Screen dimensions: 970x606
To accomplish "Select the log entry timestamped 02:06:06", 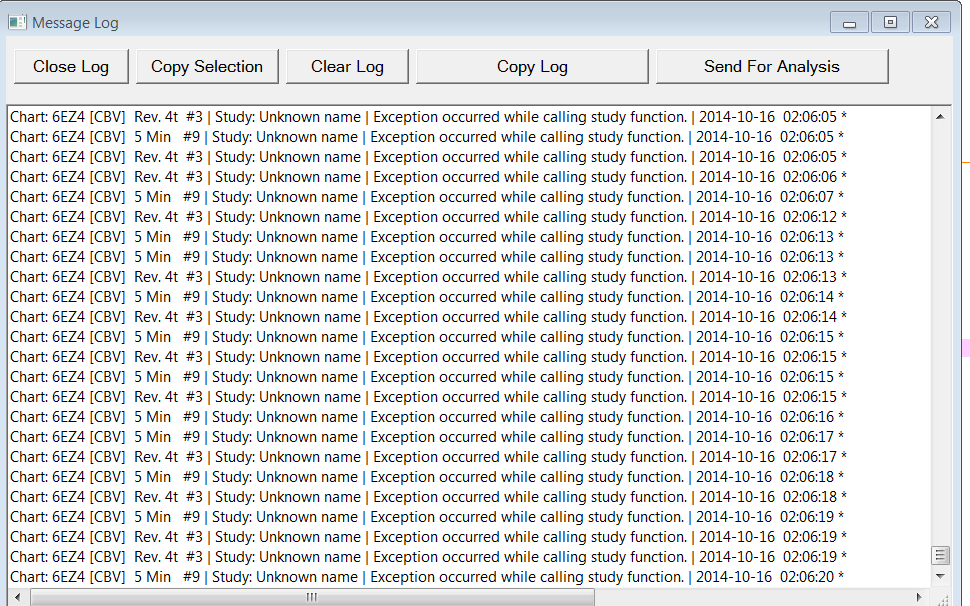I will (x=400, y=177).
